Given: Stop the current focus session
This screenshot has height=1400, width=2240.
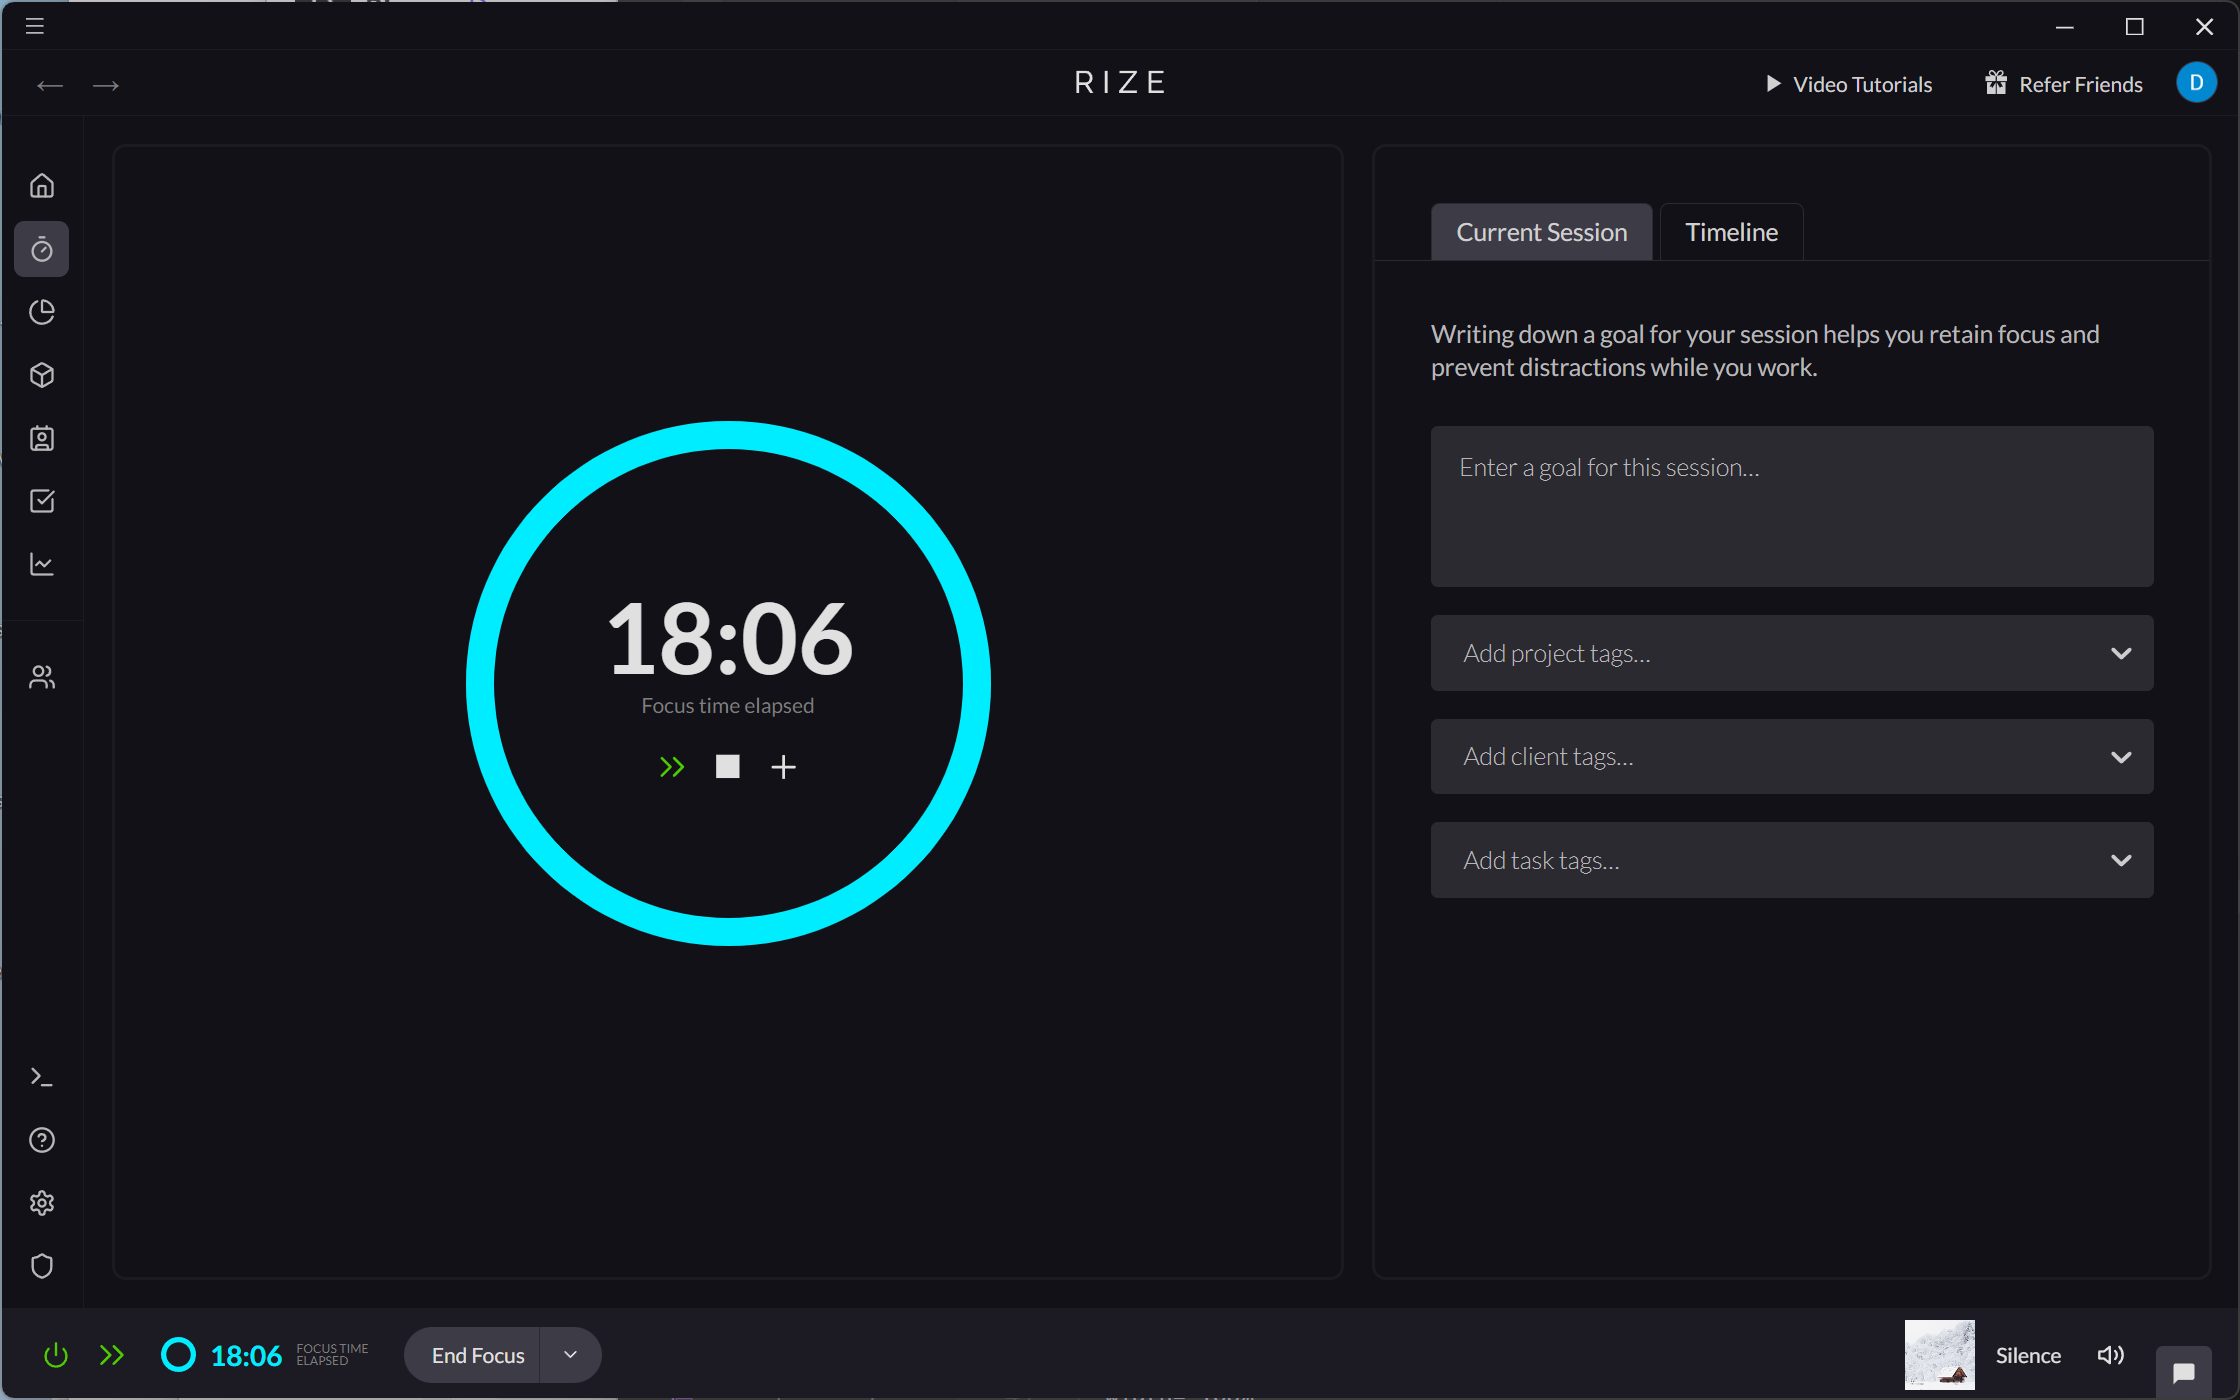Looking at the screenshot, I should (x=727, y=767).
